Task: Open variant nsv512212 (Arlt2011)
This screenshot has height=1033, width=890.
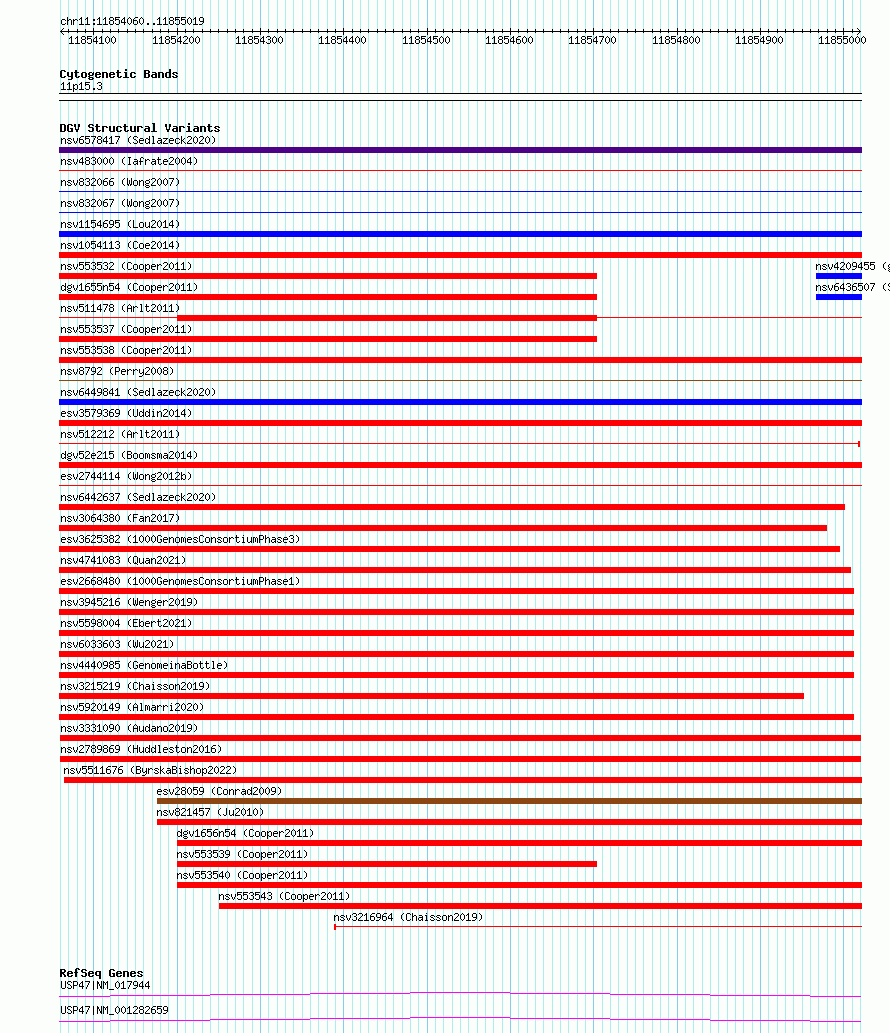Action: click(120, 434)
